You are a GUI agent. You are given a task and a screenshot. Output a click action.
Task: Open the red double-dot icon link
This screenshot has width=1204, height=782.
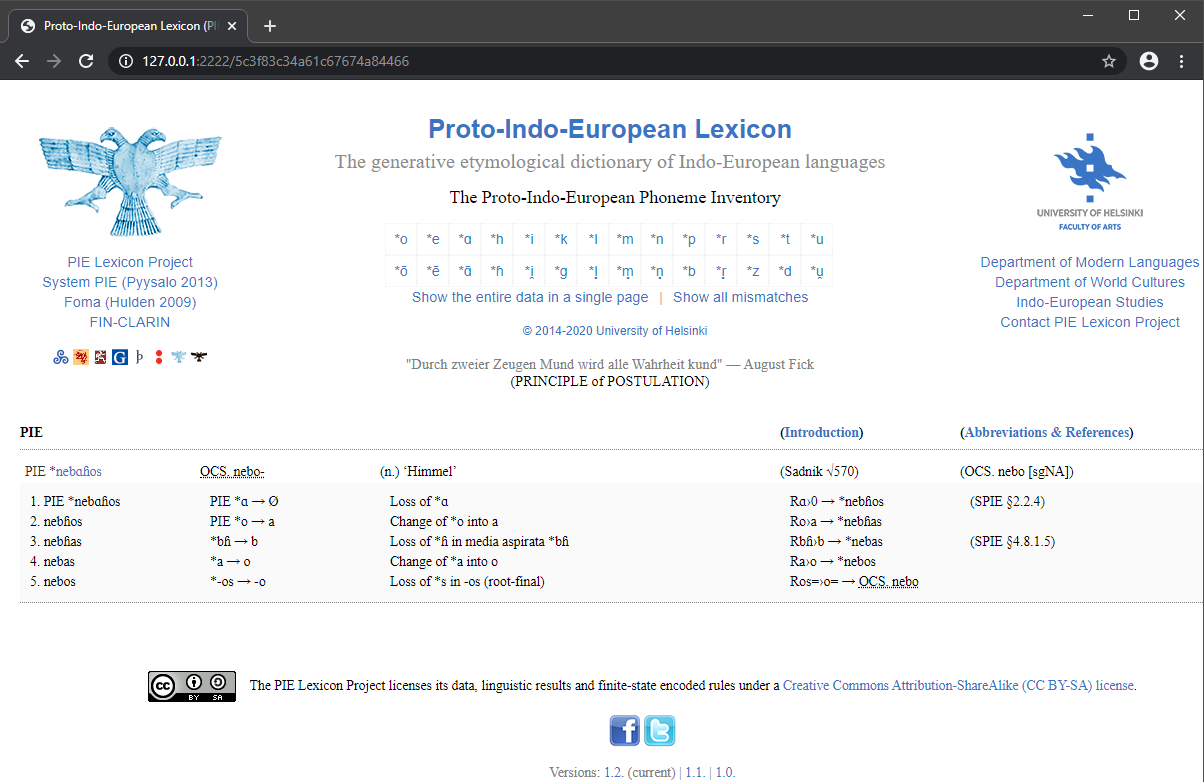click(x=158, y=357)
